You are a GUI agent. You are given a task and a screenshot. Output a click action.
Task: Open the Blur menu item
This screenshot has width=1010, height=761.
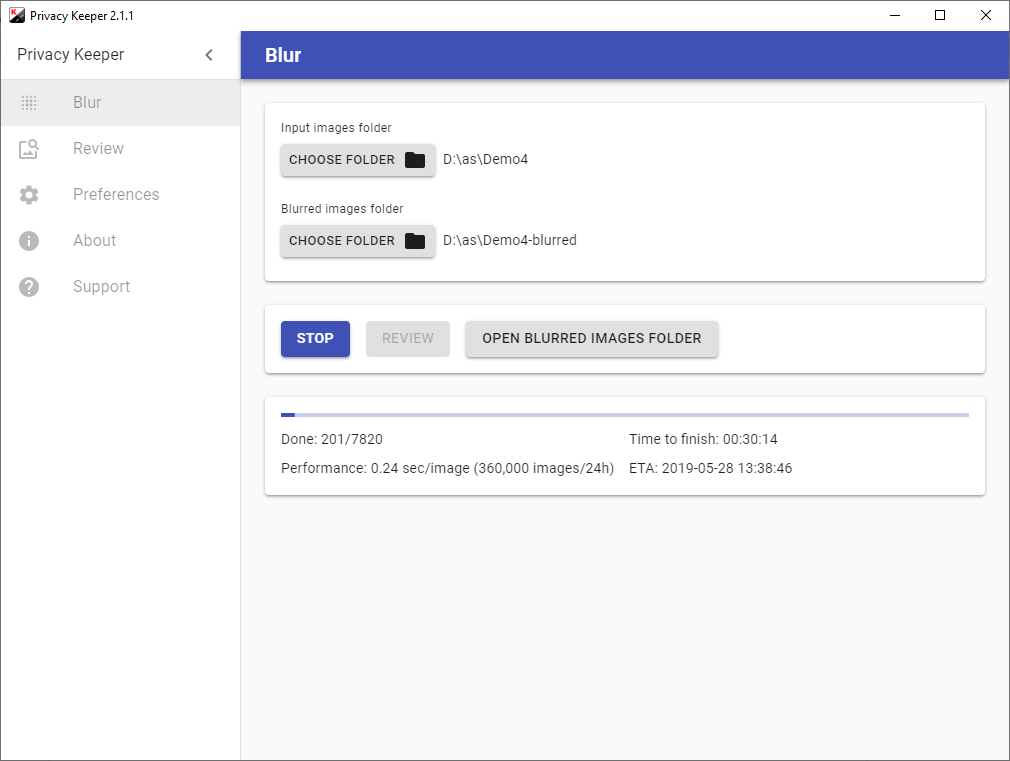(x=120, y=102)
